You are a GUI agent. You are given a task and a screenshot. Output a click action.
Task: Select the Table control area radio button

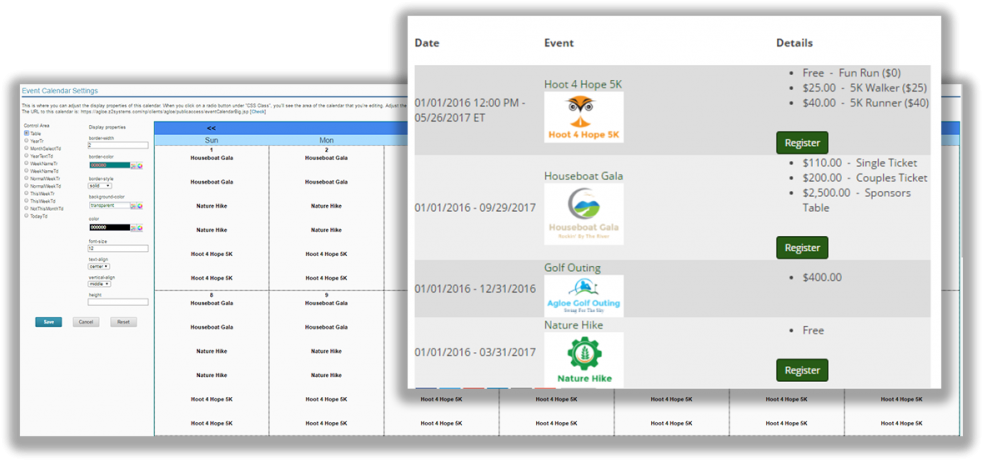pyautogui.click(x=26, y=133)
